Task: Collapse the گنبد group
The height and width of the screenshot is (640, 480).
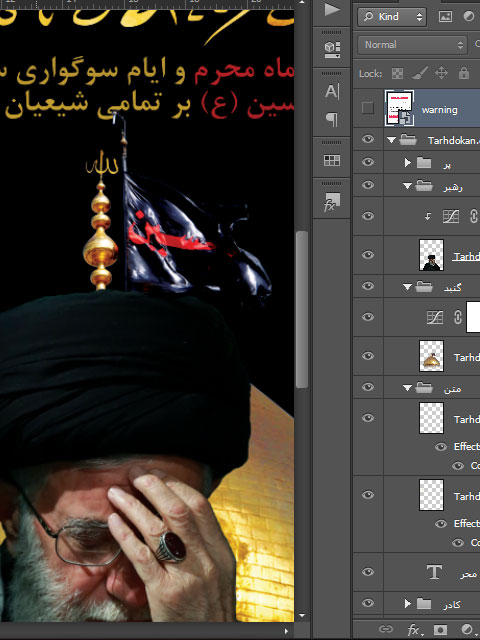Action: 407,287
